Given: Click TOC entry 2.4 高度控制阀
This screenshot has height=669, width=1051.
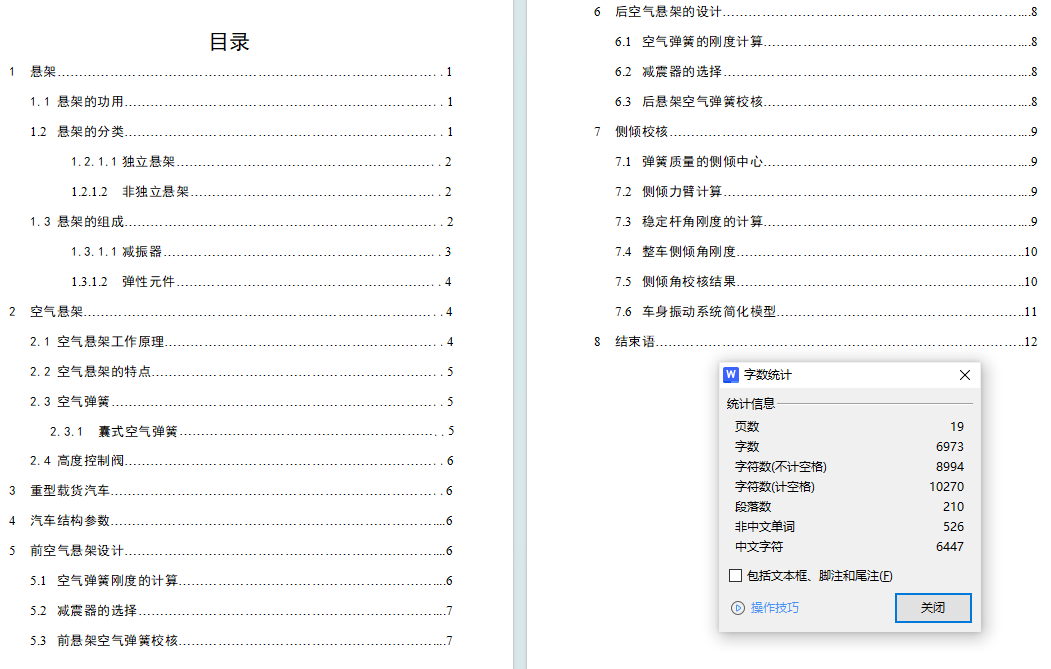Looking at the screenshot, I should (241, 461).
